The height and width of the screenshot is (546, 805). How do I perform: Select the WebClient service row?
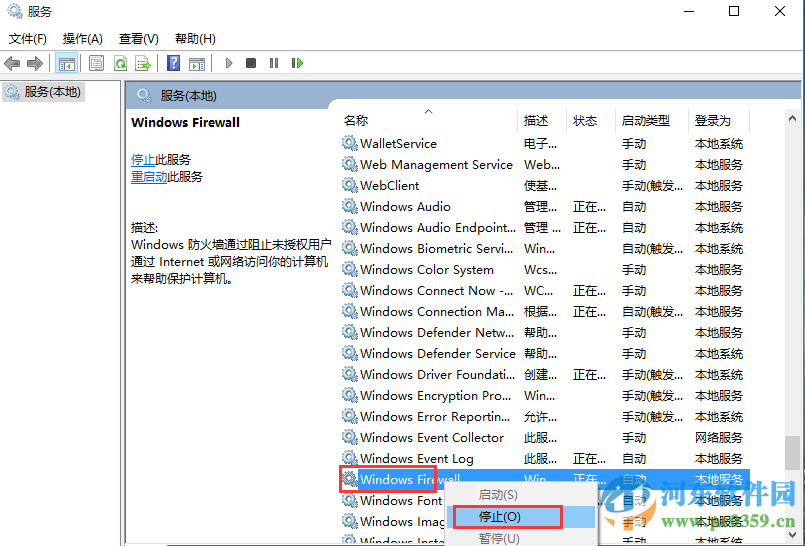coord(544,186)
